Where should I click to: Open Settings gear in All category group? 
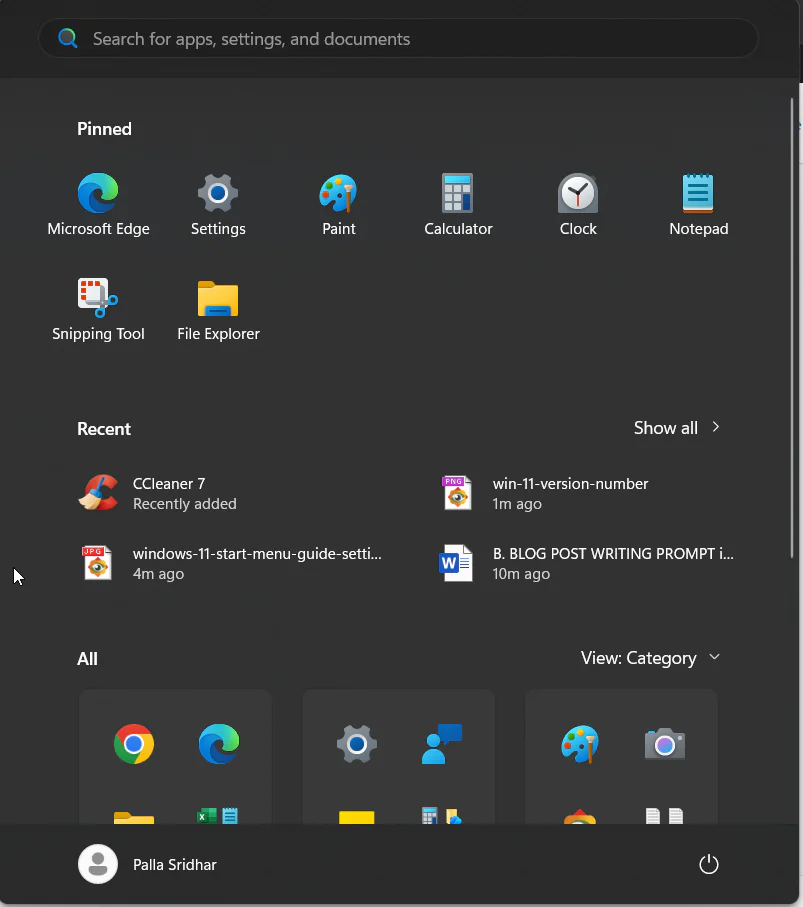(x=357, y=744)
